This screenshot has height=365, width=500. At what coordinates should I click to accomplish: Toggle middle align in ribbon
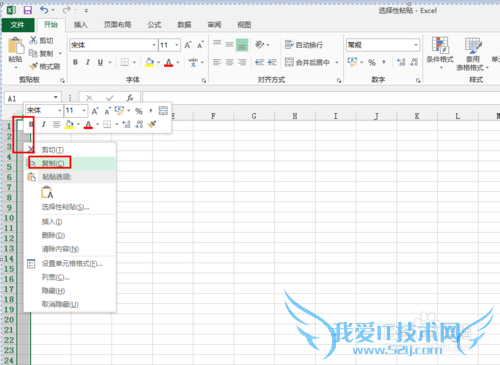pyautogui.click(x=229, y=44)
